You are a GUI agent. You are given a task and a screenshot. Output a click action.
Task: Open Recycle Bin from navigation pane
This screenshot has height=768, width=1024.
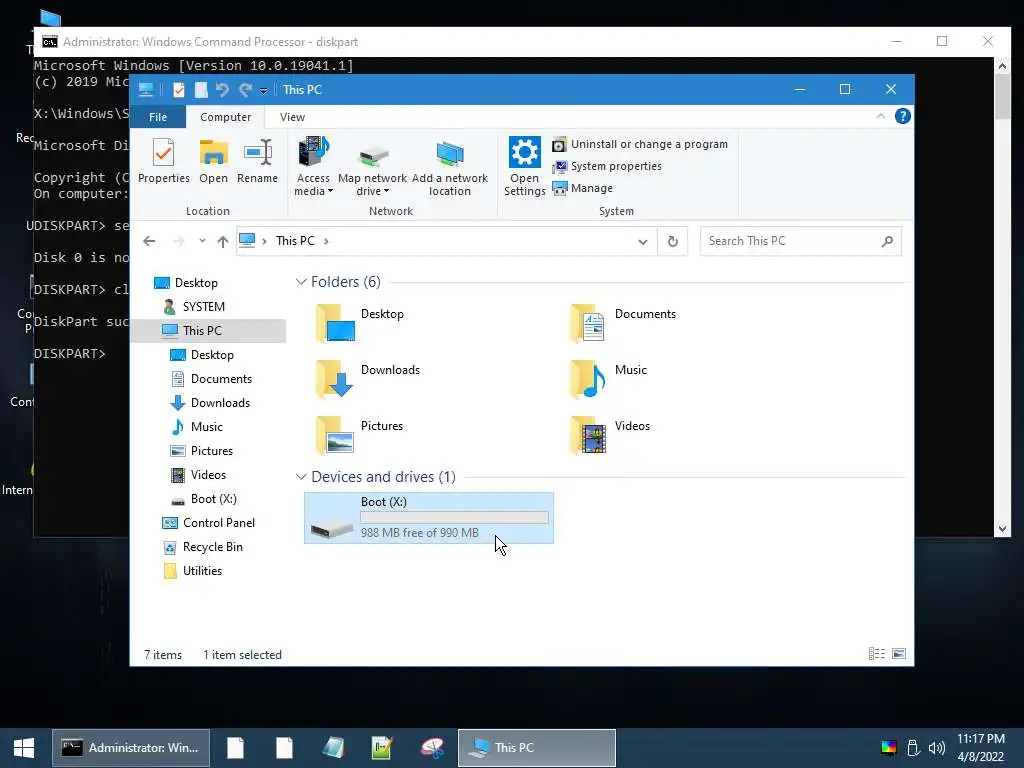point(212,547)
